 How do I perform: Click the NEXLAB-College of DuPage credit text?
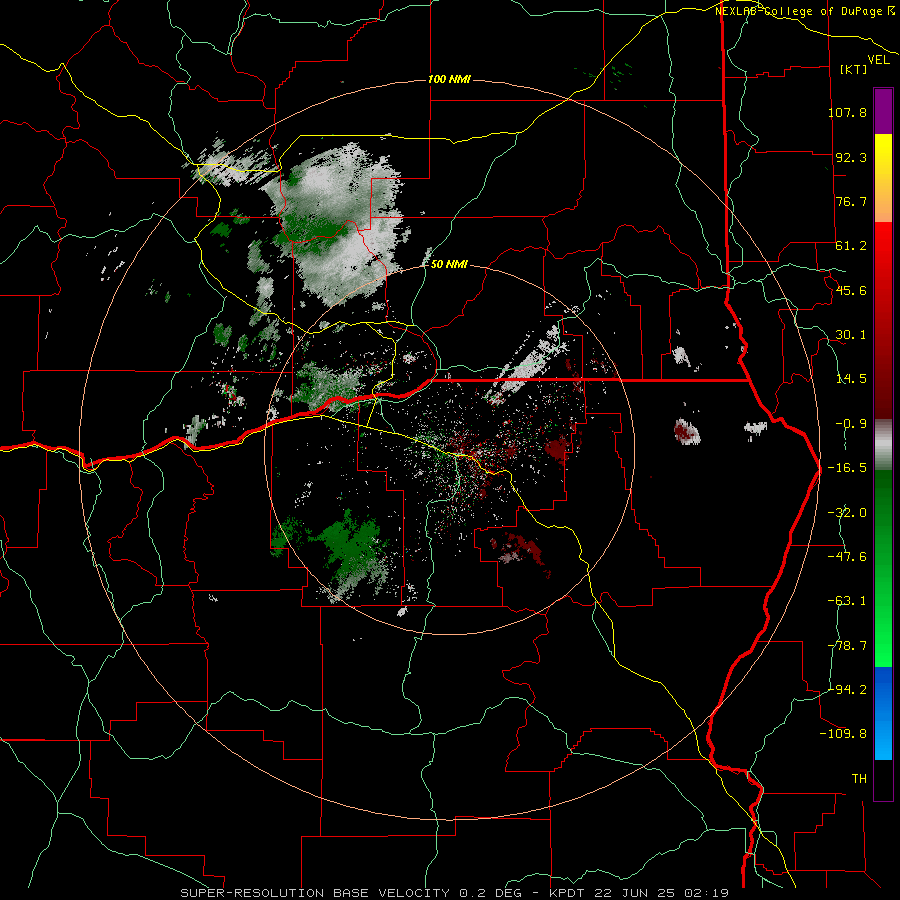[x=803, y=11]
